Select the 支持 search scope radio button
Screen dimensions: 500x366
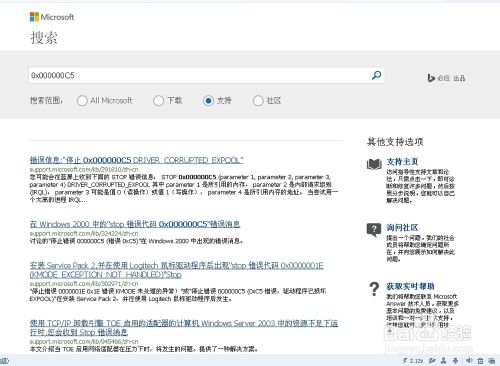[x=208, y=100]
